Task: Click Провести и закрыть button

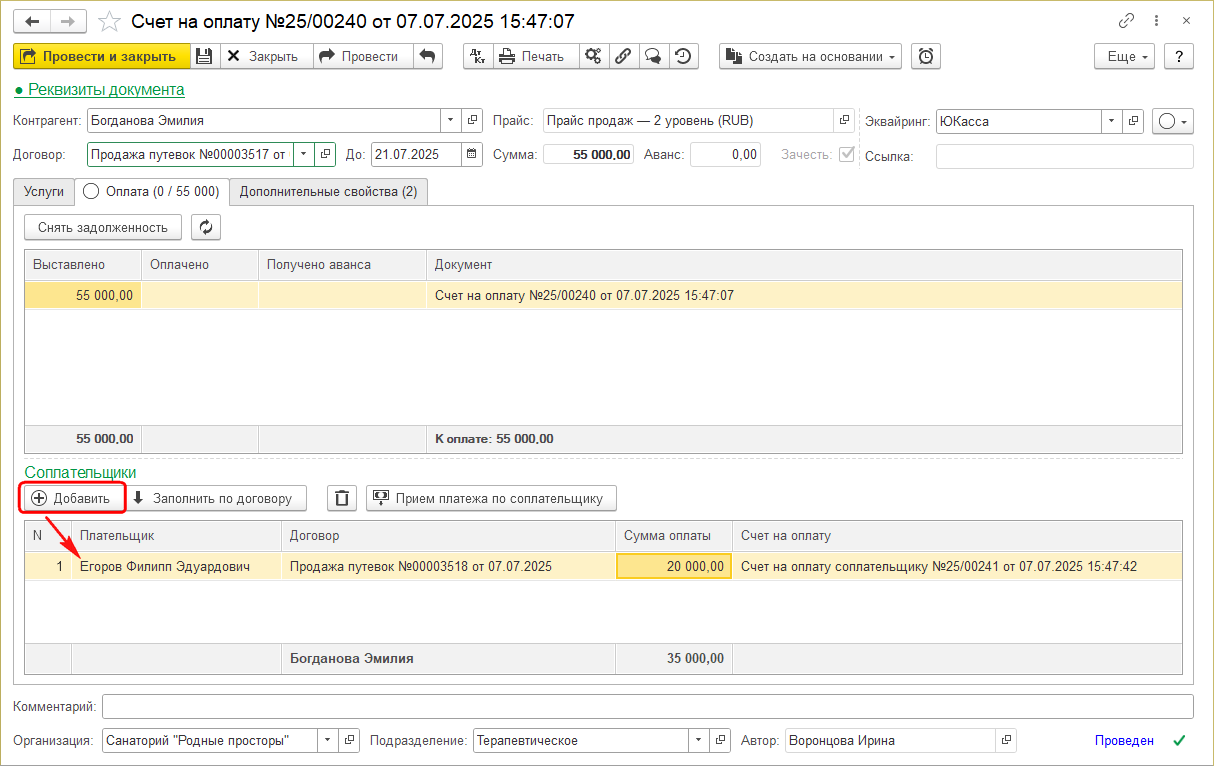Action: [101, 57]
